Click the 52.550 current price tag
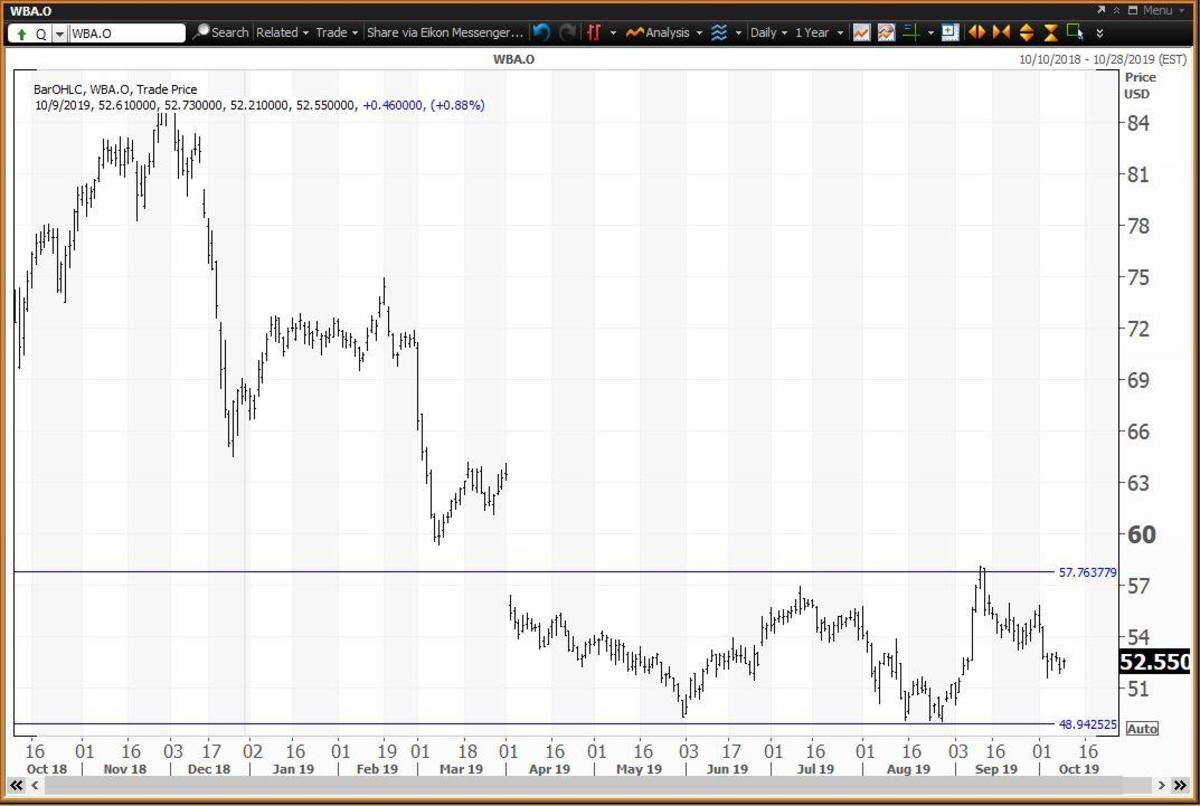 coord(1154,662)
